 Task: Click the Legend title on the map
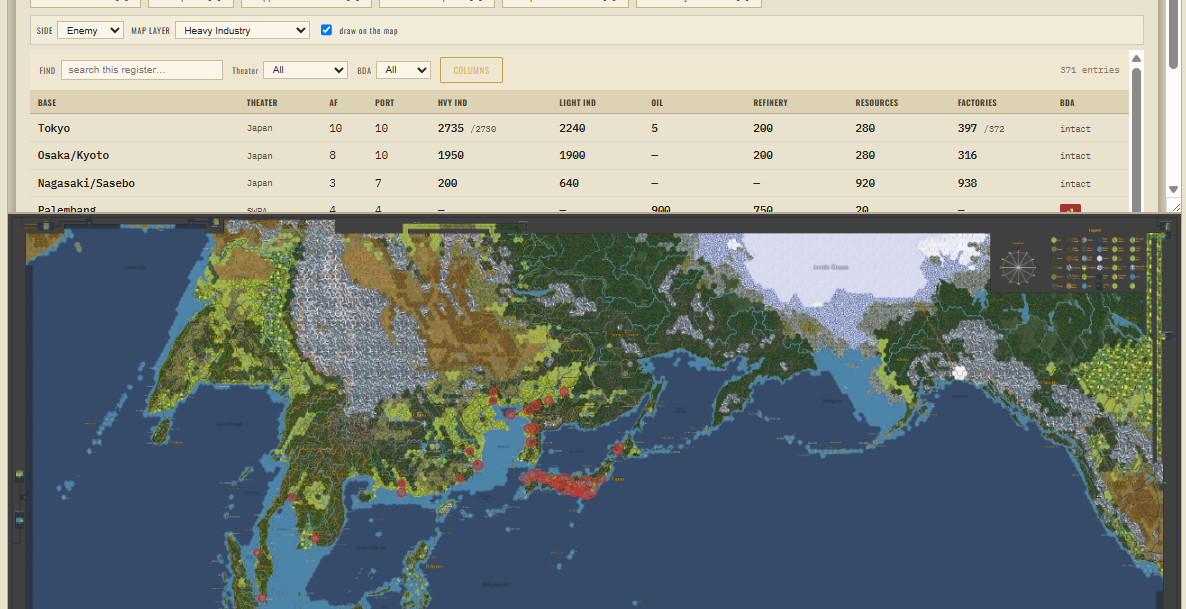tap(1094, 230)
